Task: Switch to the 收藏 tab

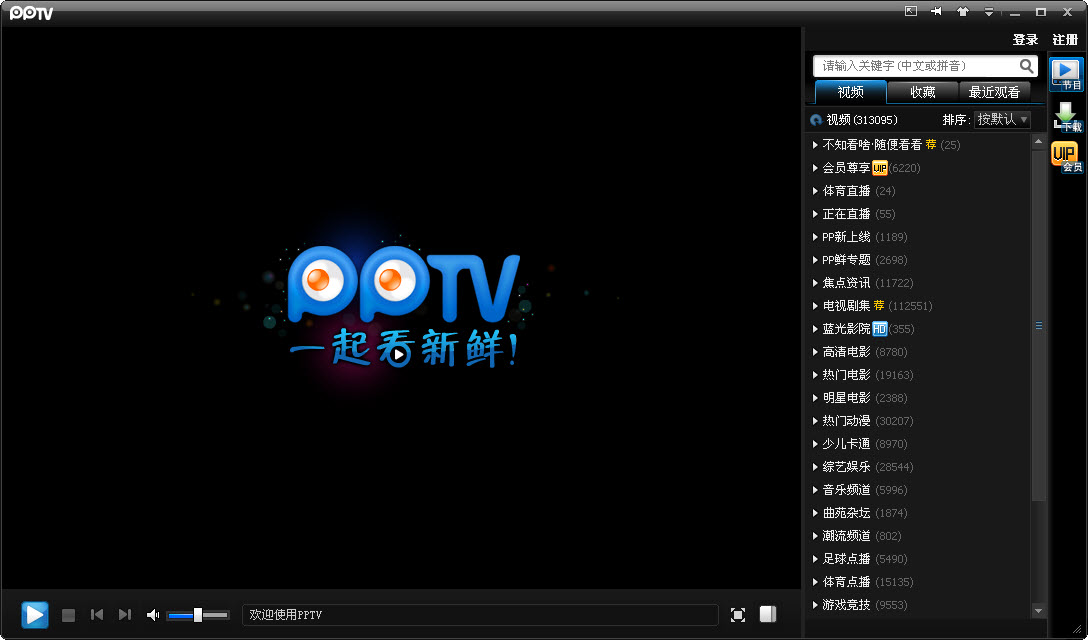Action: click(923, 92)
